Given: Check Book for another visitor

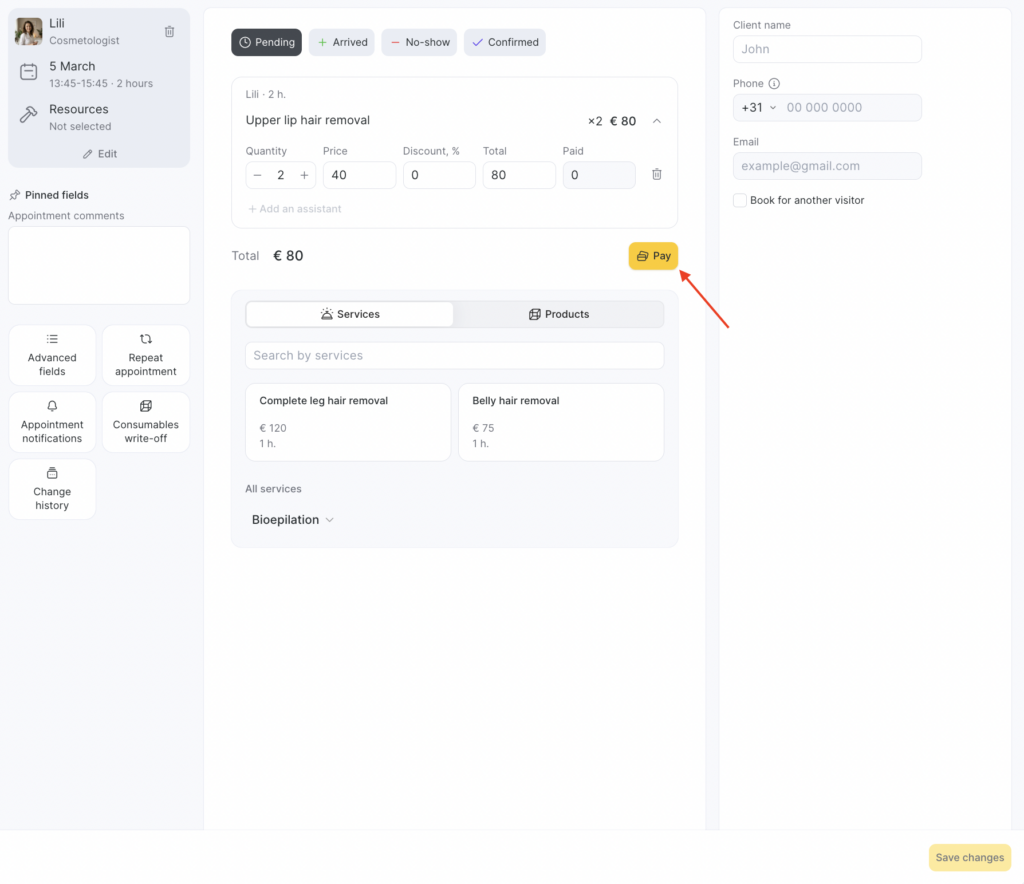Looking at the screenshot, I should coord(740,200).
